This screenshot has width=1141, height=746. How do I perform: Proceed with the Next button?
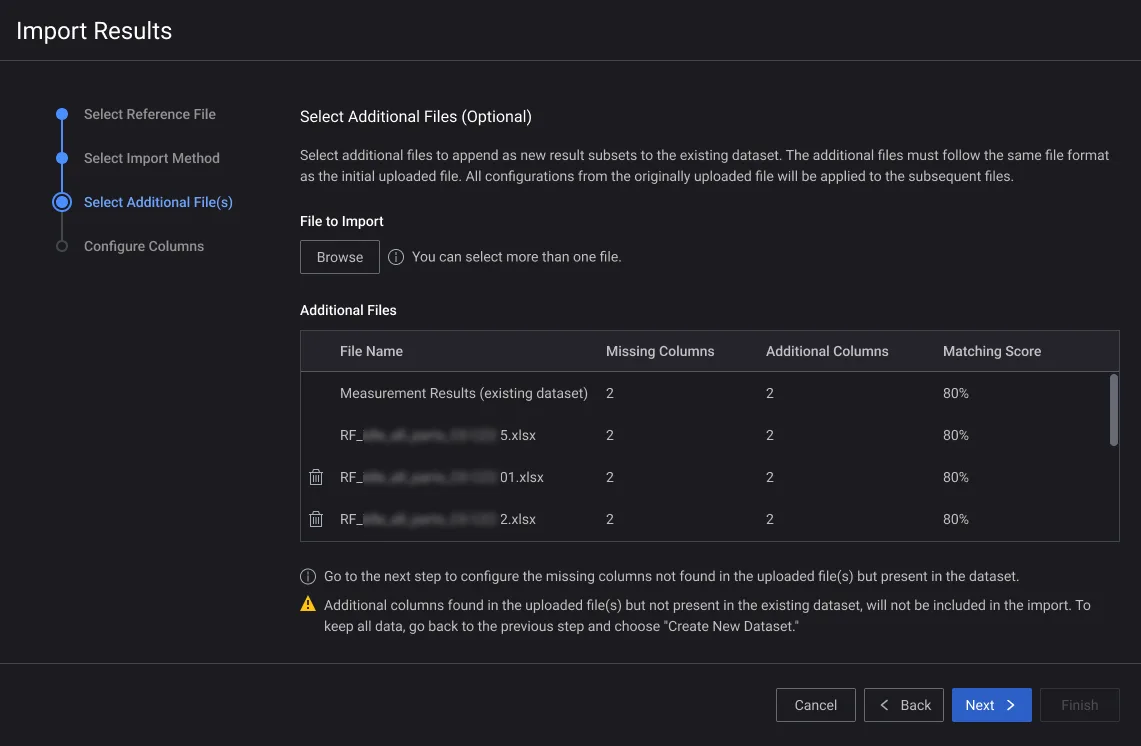click(991, 705)
